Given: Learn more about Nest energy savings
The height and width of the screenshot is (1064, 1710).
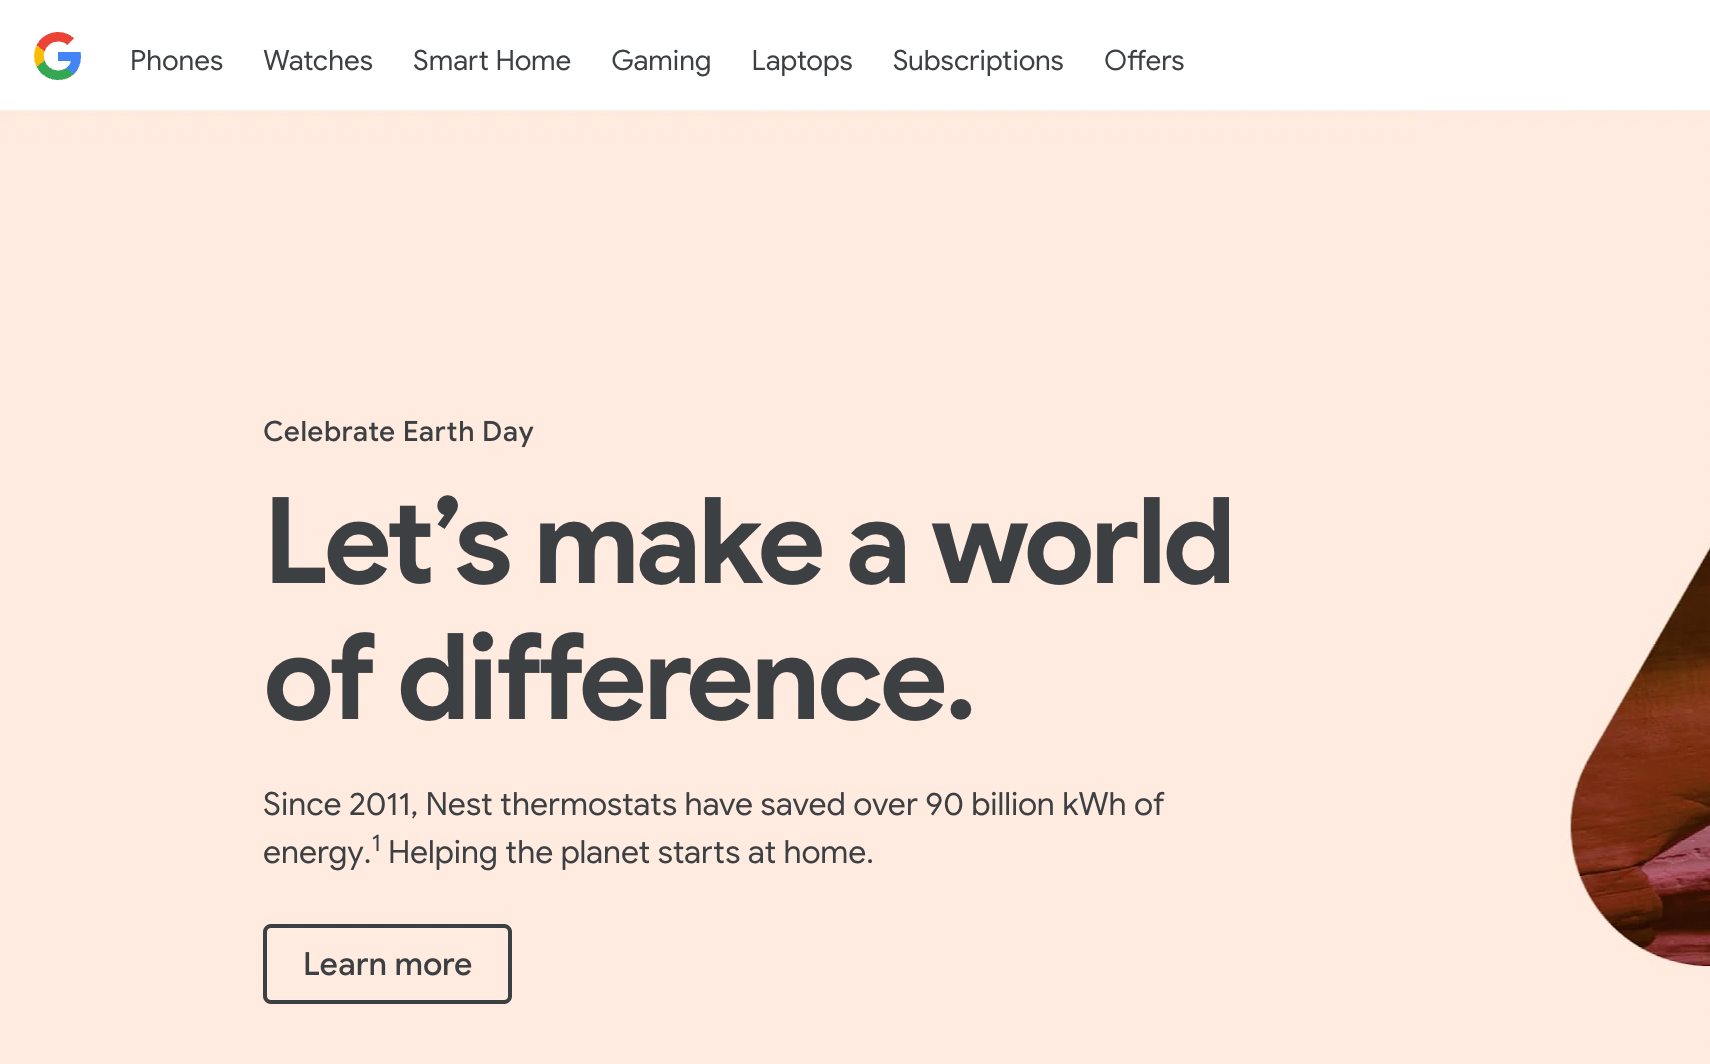Looking at the screenshot, I should click(387, 963).
